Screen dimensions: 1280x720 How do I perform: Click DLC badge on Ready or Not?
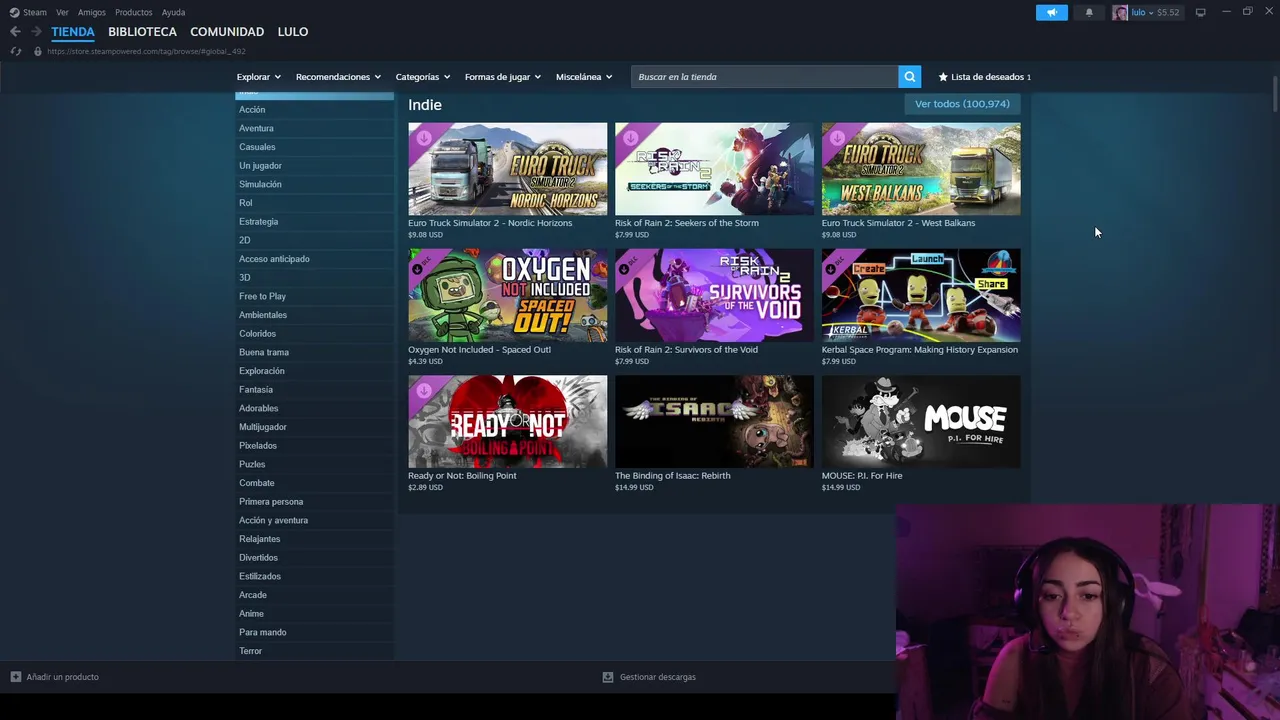coord(424,390)
